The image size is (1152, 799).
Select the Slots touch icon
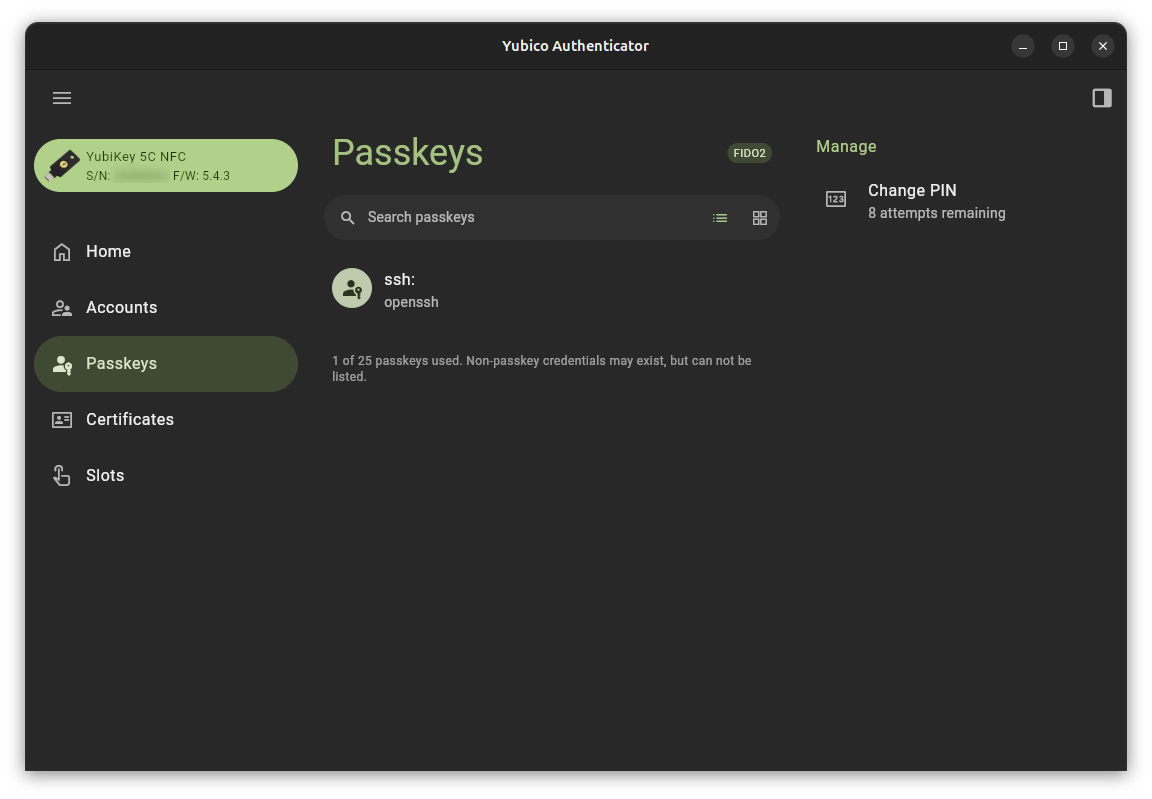pos(61,475)
